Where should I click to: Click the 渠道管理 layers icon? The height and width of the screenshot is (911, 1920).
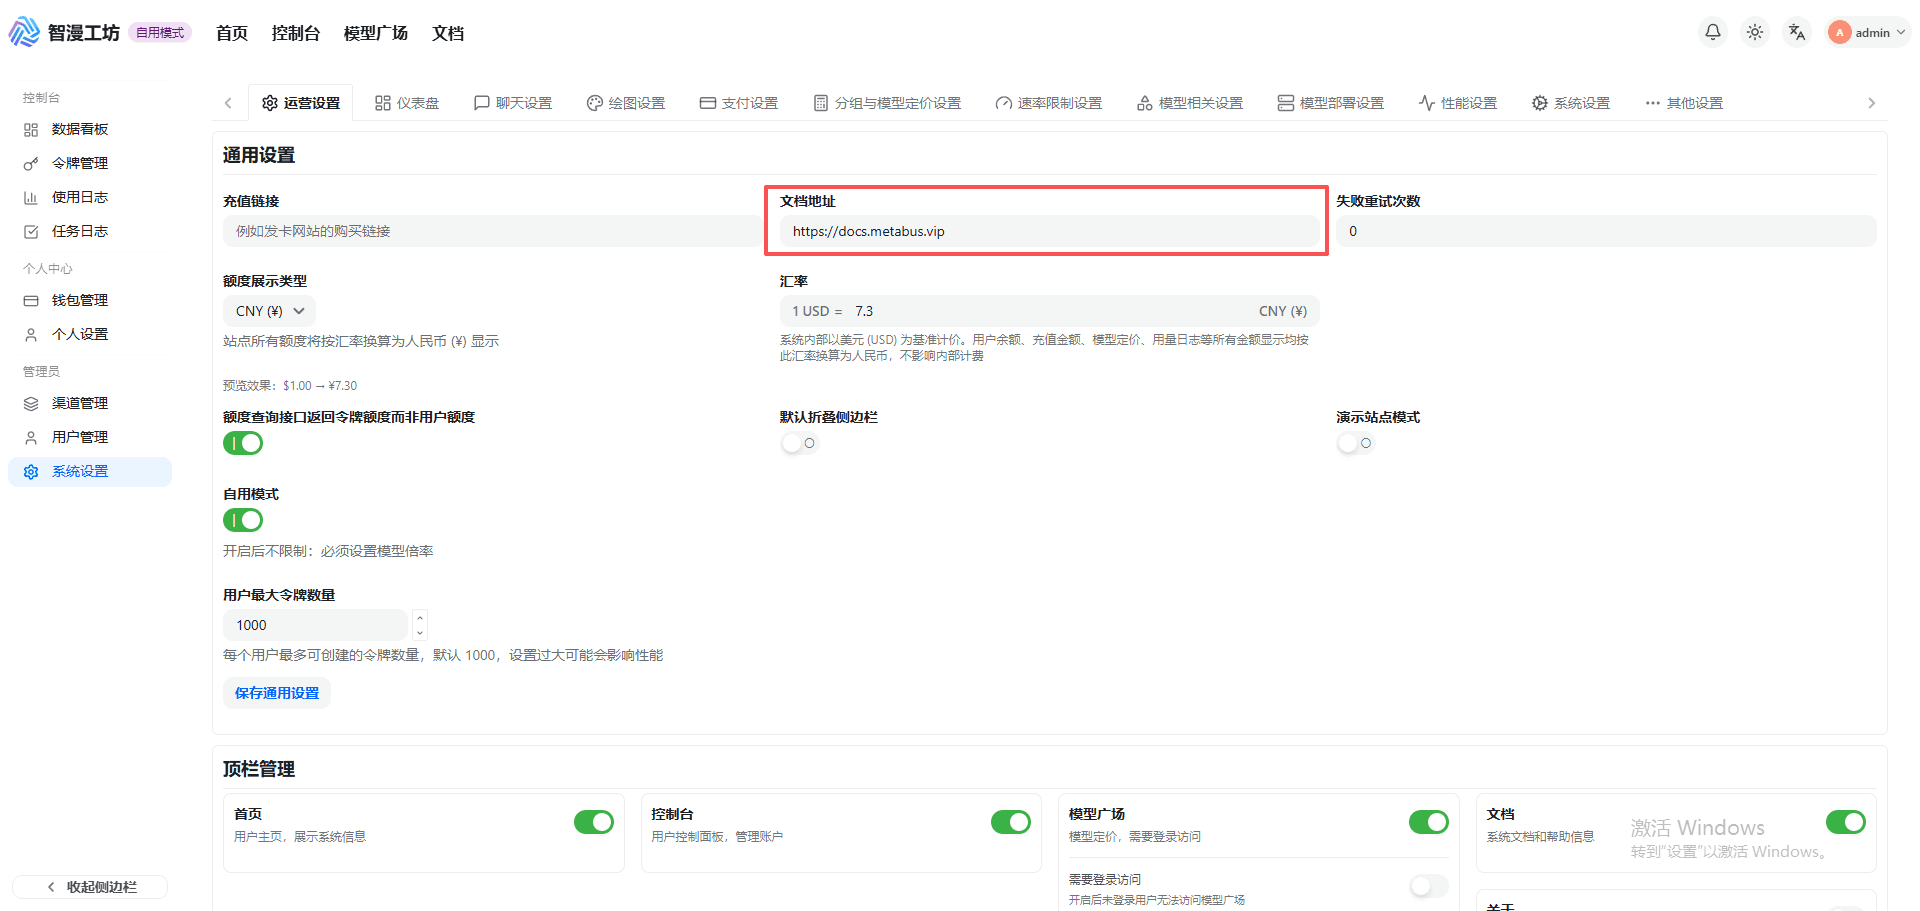tap(31, 403)
